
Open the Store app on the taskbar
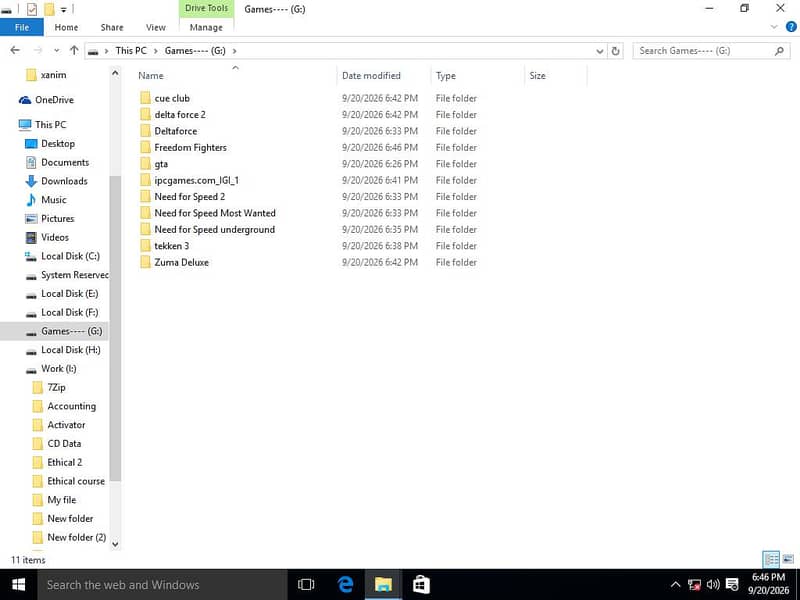tap(421, 585)
